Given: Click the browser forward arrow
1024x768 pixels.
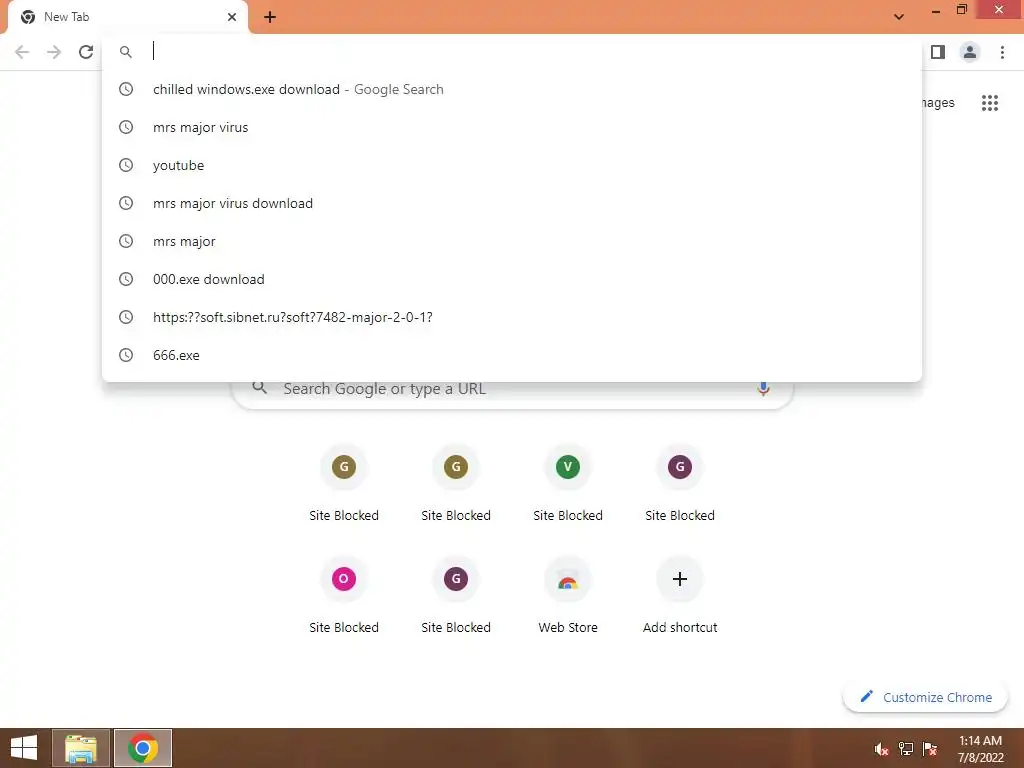Looking at the screenshot, I should pyautogui.click(x=54, y=52).
